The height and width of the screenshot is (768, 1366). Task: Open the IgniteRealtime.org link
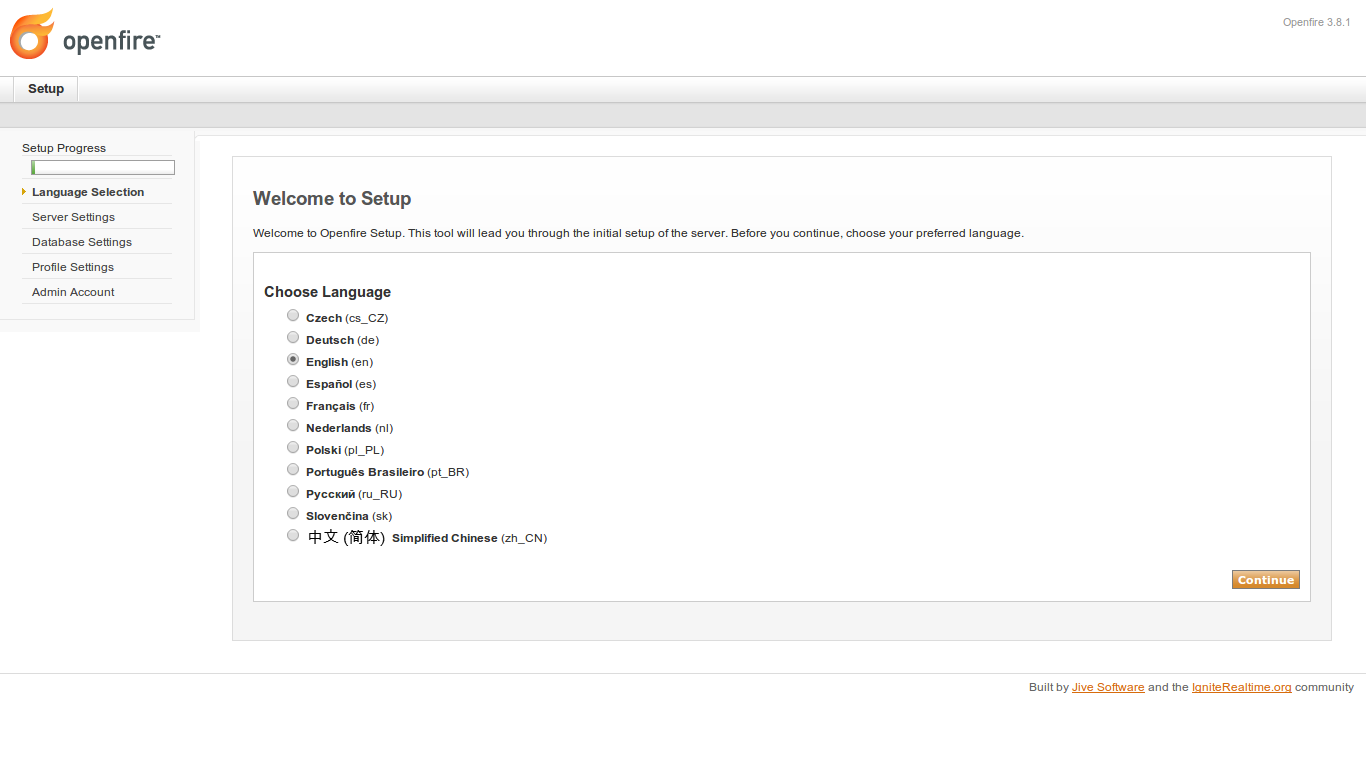tap(1242, 687)
